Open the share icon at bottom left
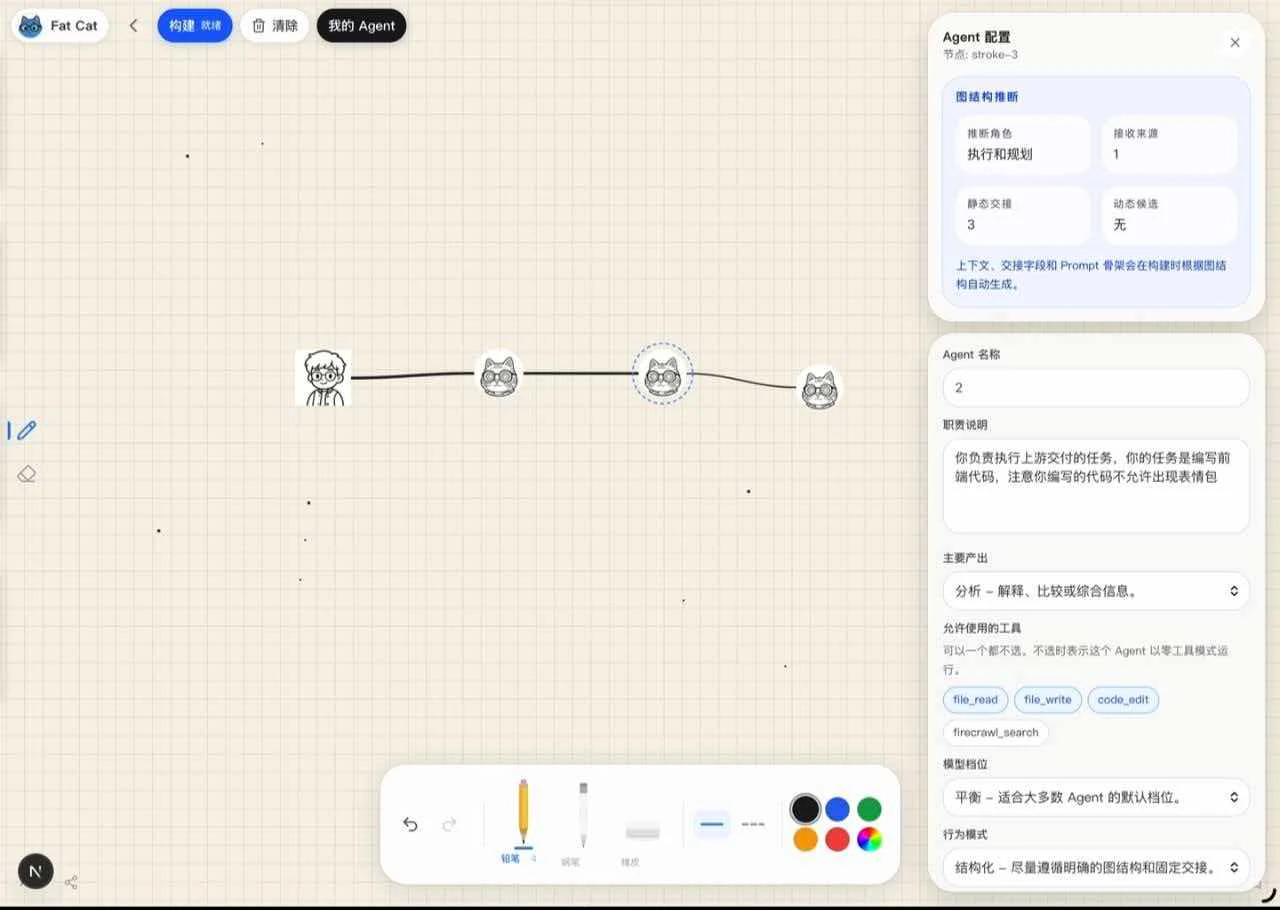This screenshot has width=1280, height=910. point(71,882)
